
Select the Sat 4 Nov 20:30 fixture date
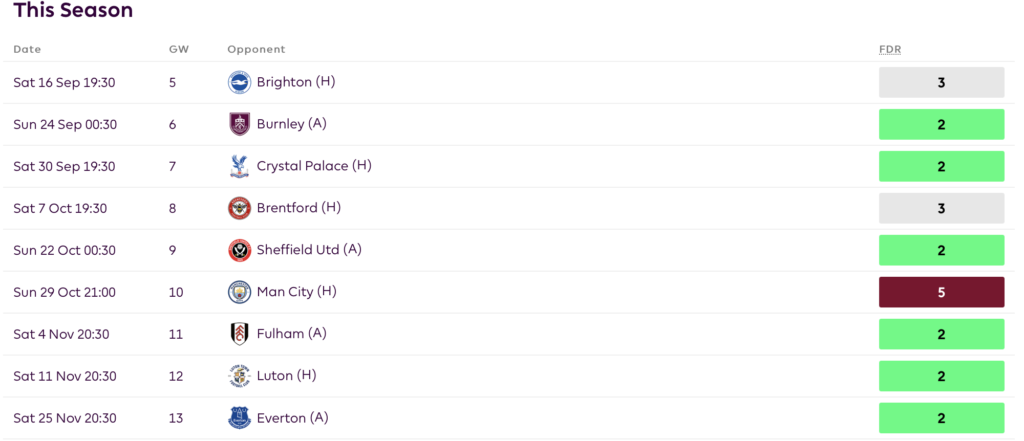(62, 334)
